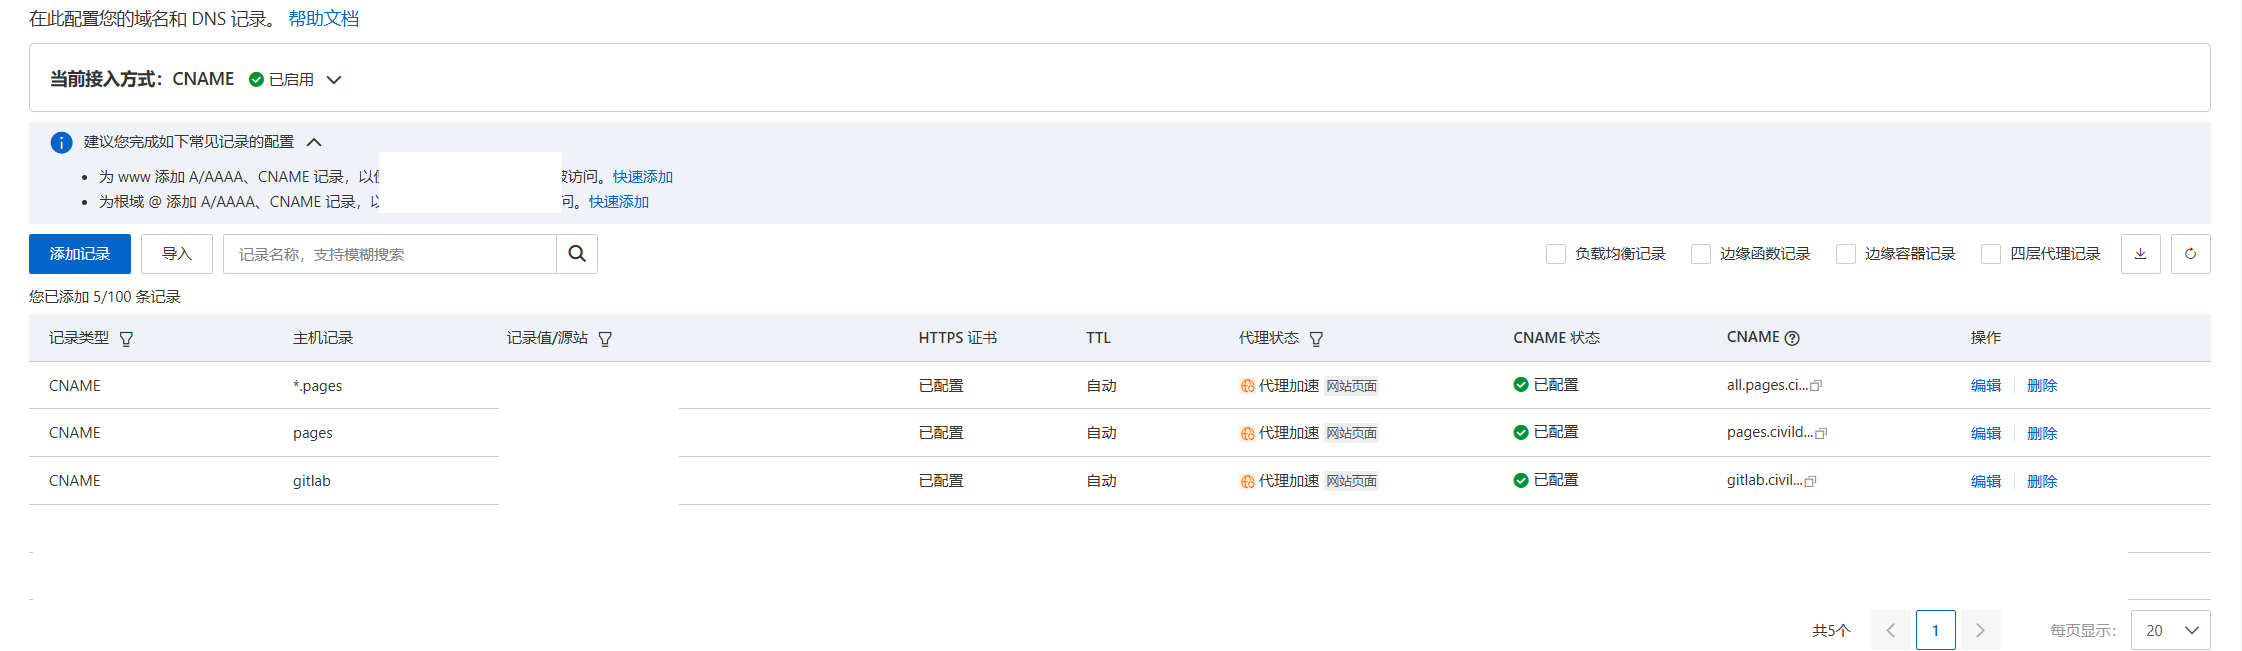The width and height of the screenshot is (2242, 651).
Task: Click the 网站页面 tag in *.pages row
Action: click(x=1351, y=386)
